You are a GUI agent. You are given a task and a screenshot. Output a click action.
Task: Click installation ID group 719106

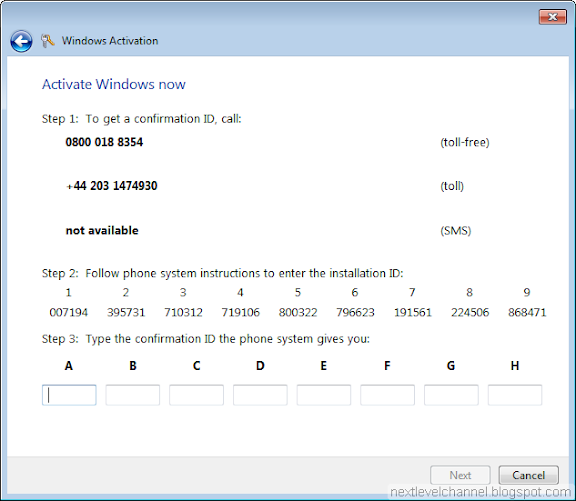(x=241, y=313)
